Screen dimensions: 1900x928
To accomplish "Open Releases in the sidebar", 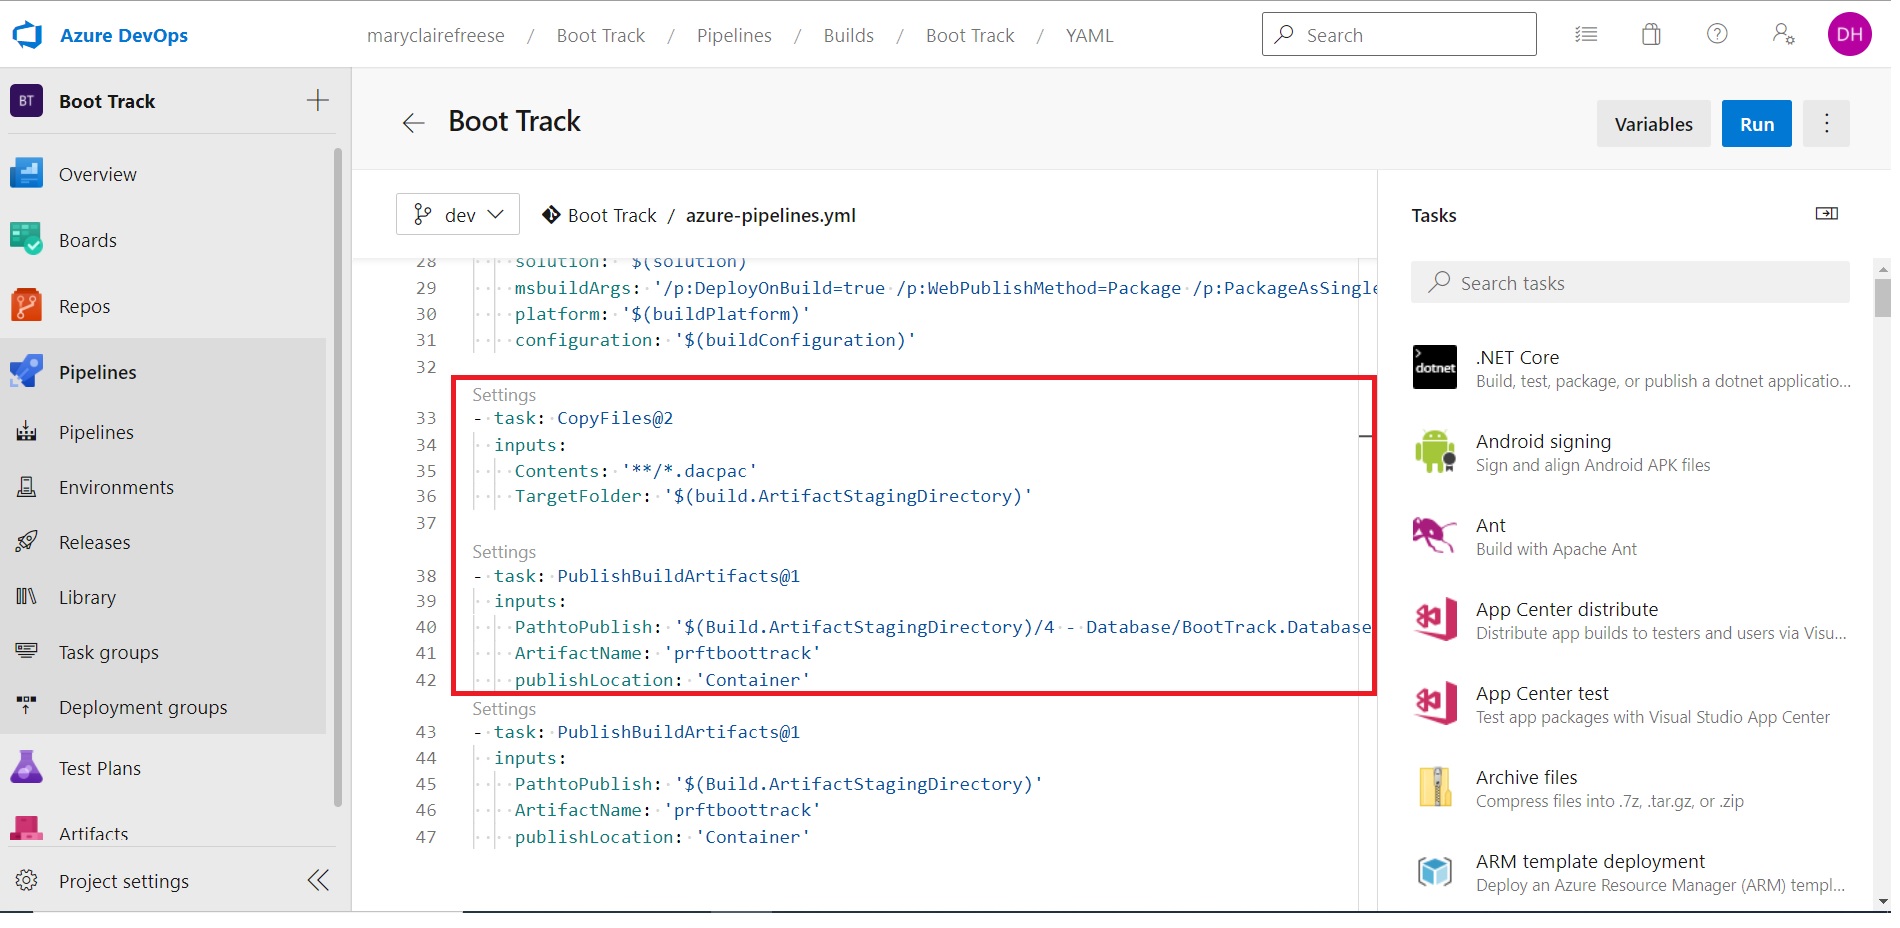I will tap(94, 542).
